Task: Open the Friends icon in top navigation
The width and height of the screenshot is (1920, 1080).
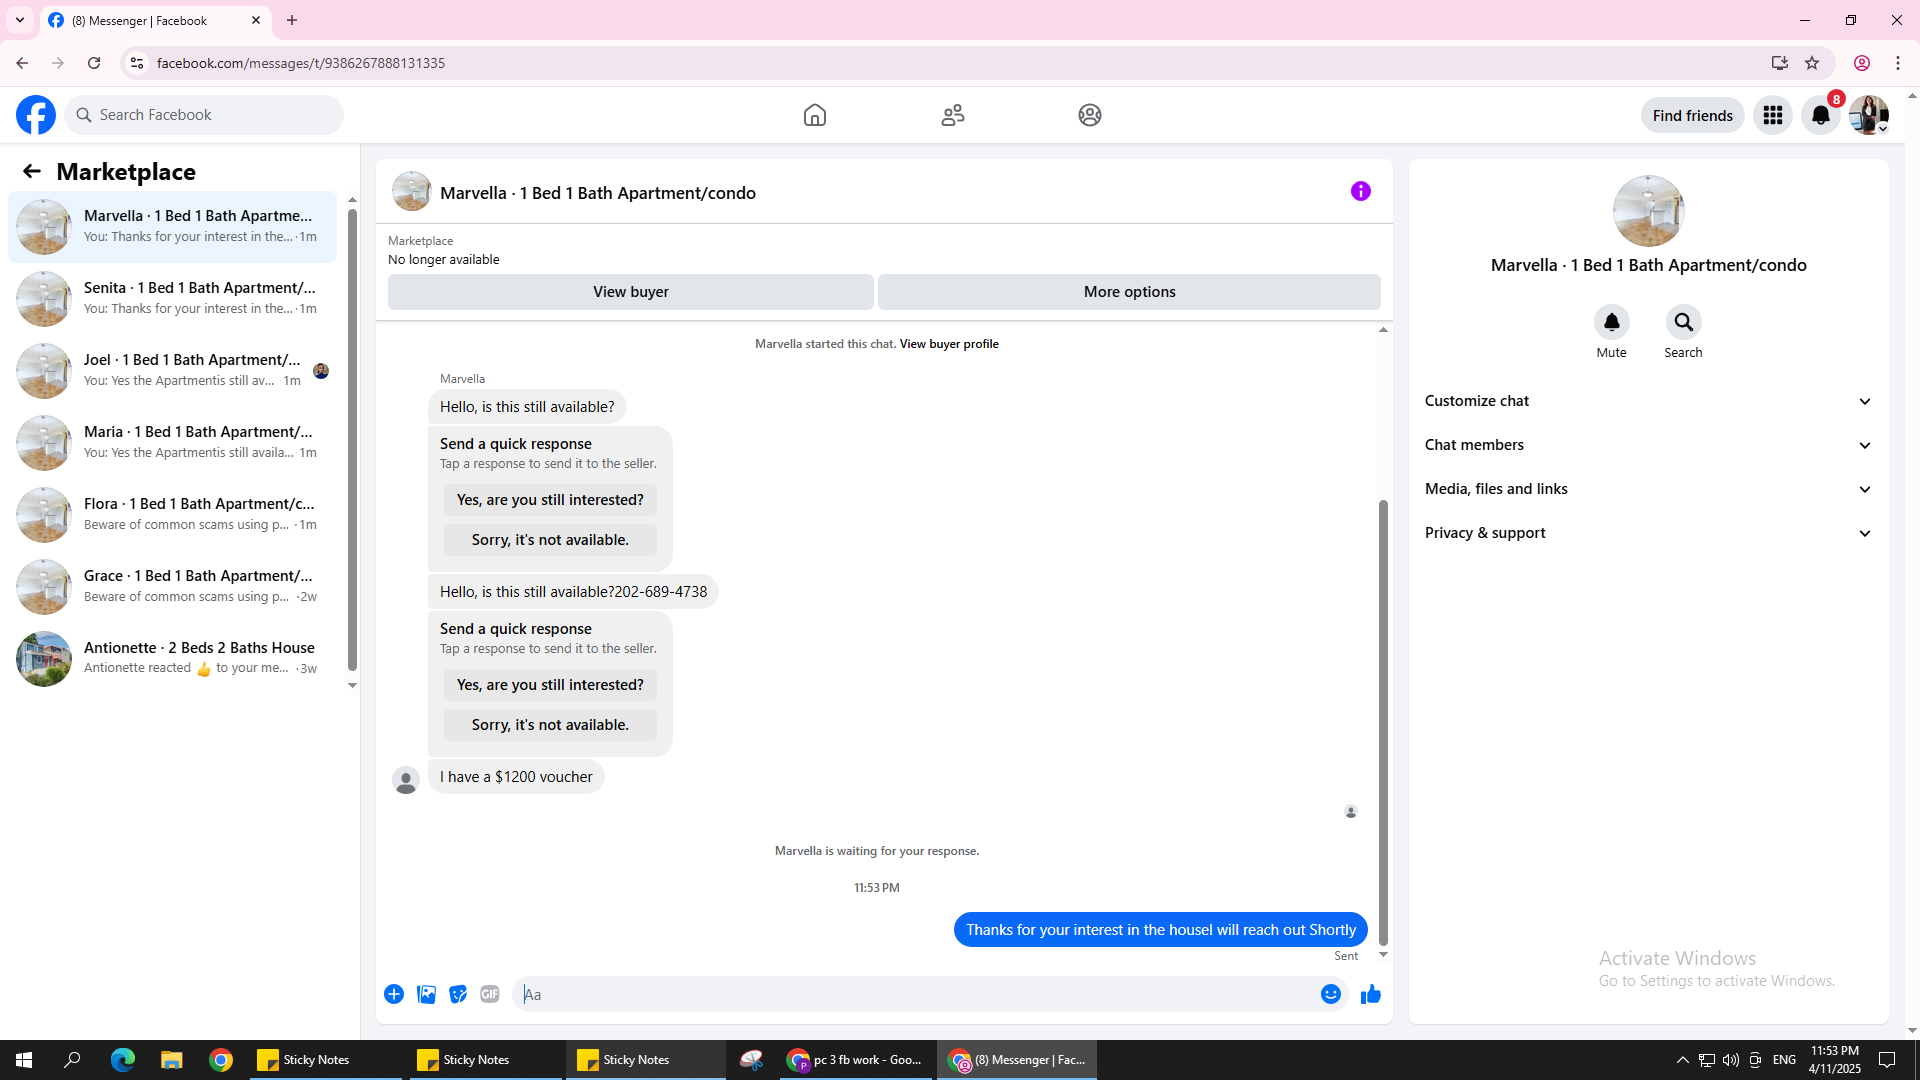Action: (953, 115)
